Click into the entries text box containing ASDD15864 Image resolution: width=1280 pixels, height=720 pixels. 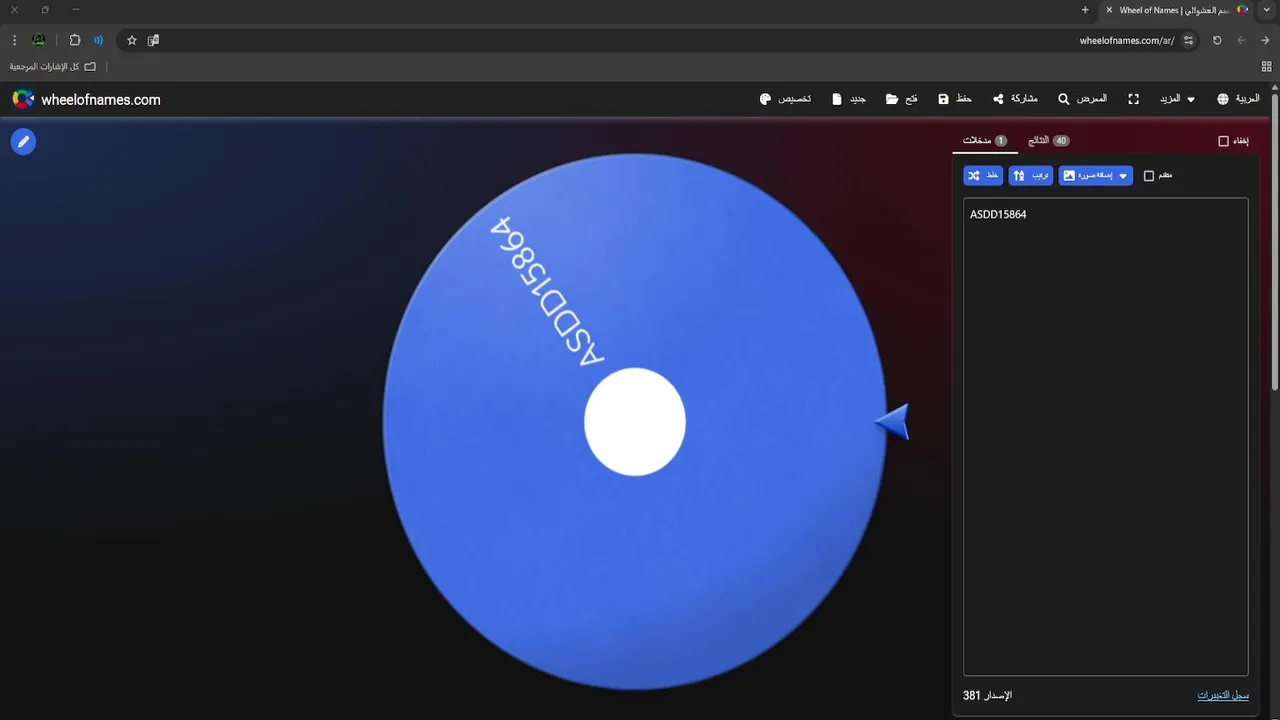coord(1105,436)
